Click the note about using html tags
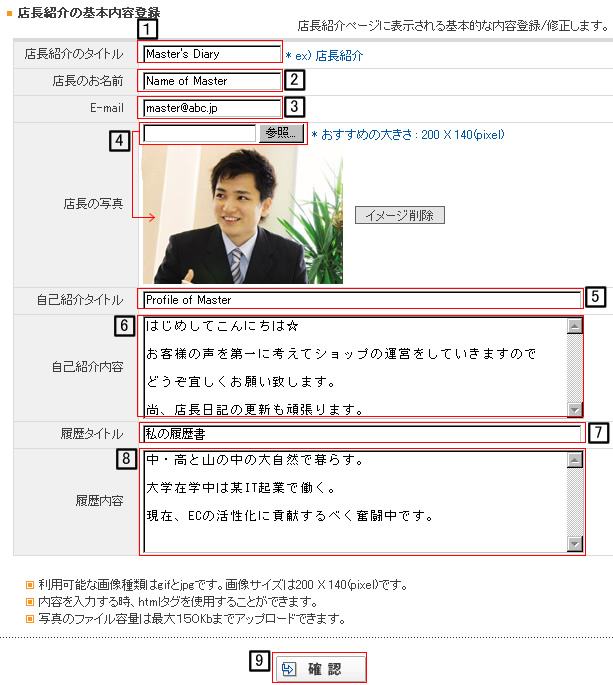The height and width of the screenshot is (685, 613). click(x=177, y=602)
